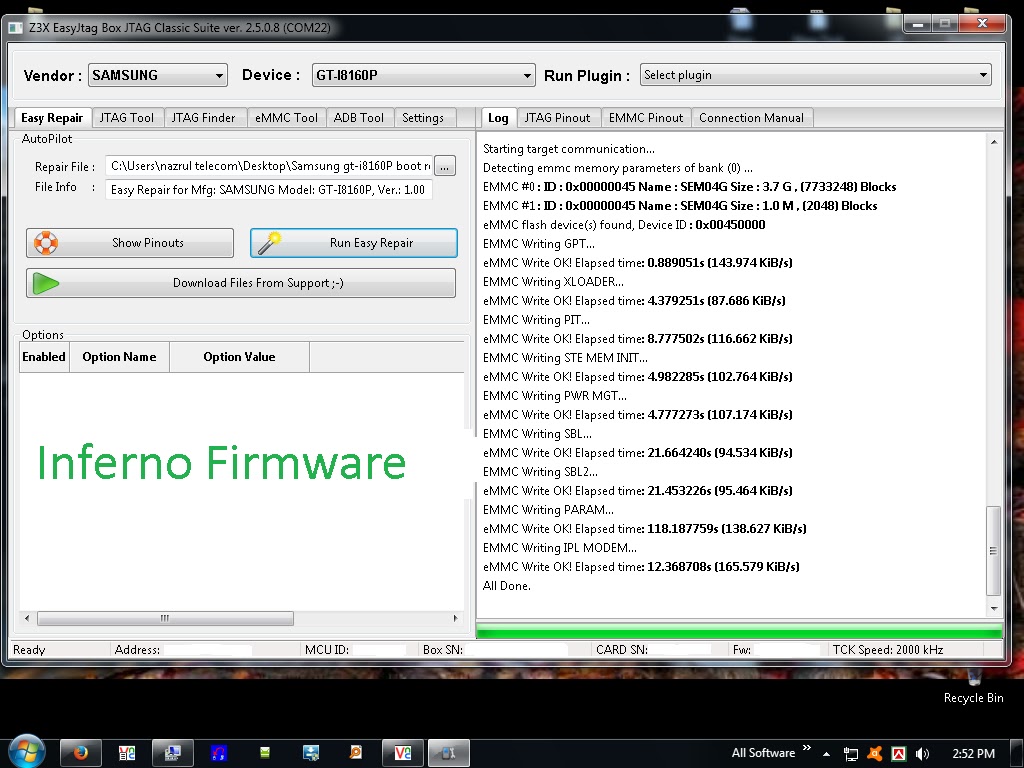Click the 'All Done.' log line
The image size is (1024, 768).
pyautogui.click(x=506, y=586)
